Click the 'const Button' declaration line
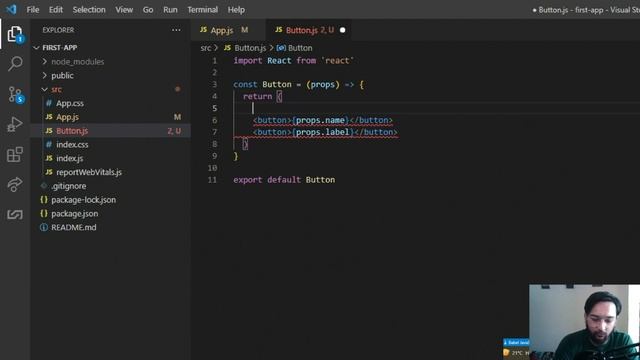The height and width of the screenshot is (360, 640). [x=298, y=84]
